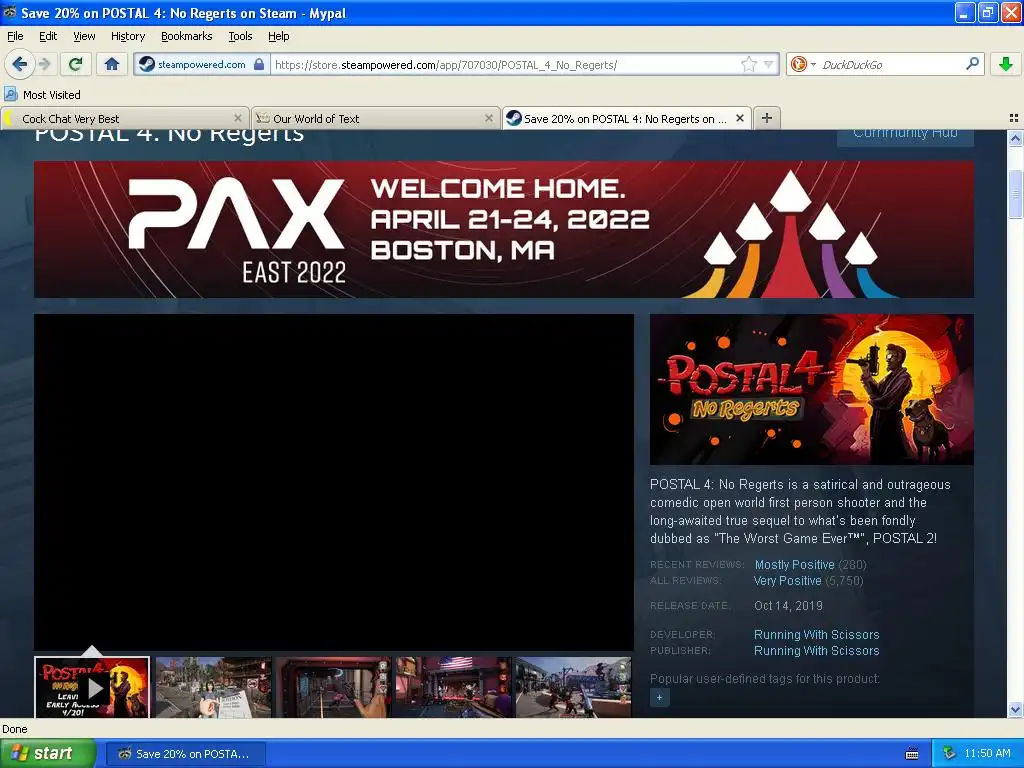The height and width of the screenshot is (768, 1024).
Task: Open the Community Hub button
Action: coord(905,135)
